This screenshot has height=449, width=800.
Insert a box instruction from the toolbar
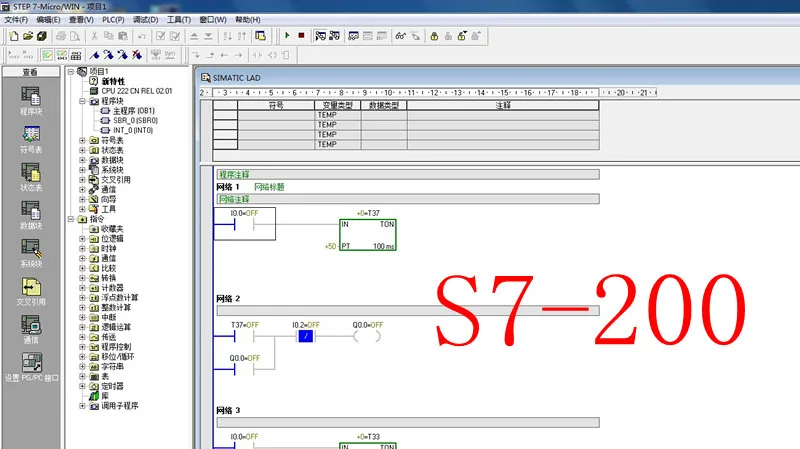[286, 55]
